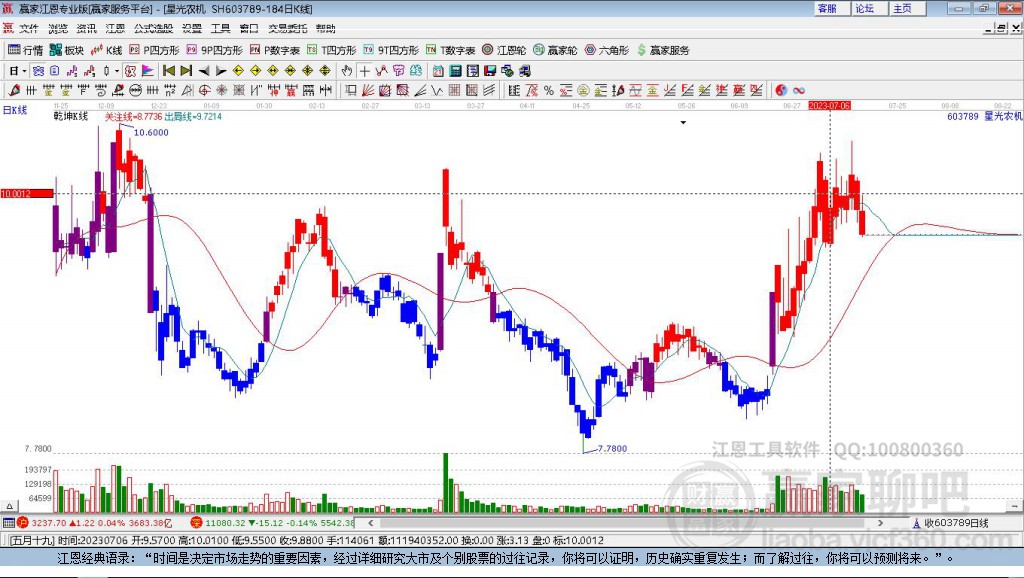Click the yin-yang red blue icon
Viewport: 1024px width, 578px height.
[781, 90]
